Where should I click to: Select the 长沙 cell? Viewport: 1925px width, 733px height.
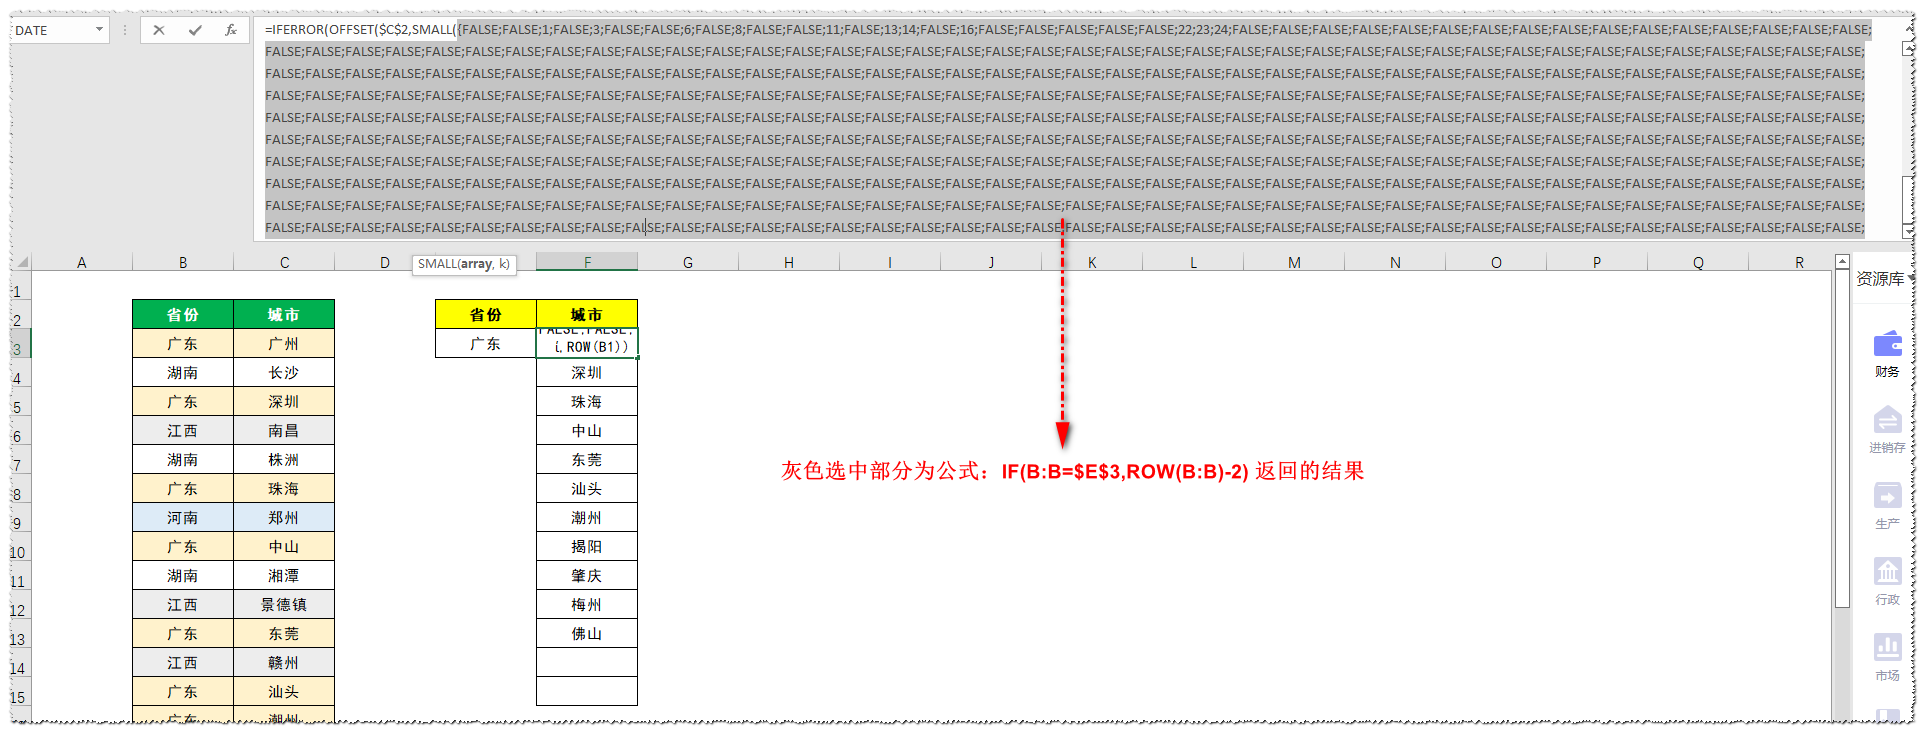pyautogui.click(x=284, y=372)
